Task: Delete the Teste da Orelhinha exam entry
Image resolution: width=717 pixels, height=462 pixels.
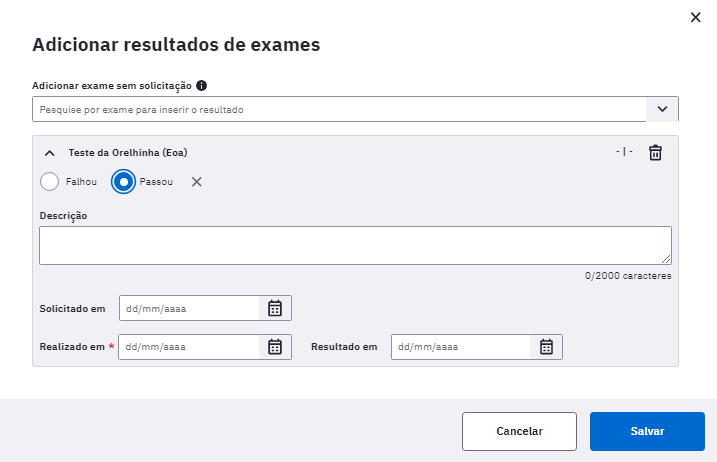Action: 655,152
